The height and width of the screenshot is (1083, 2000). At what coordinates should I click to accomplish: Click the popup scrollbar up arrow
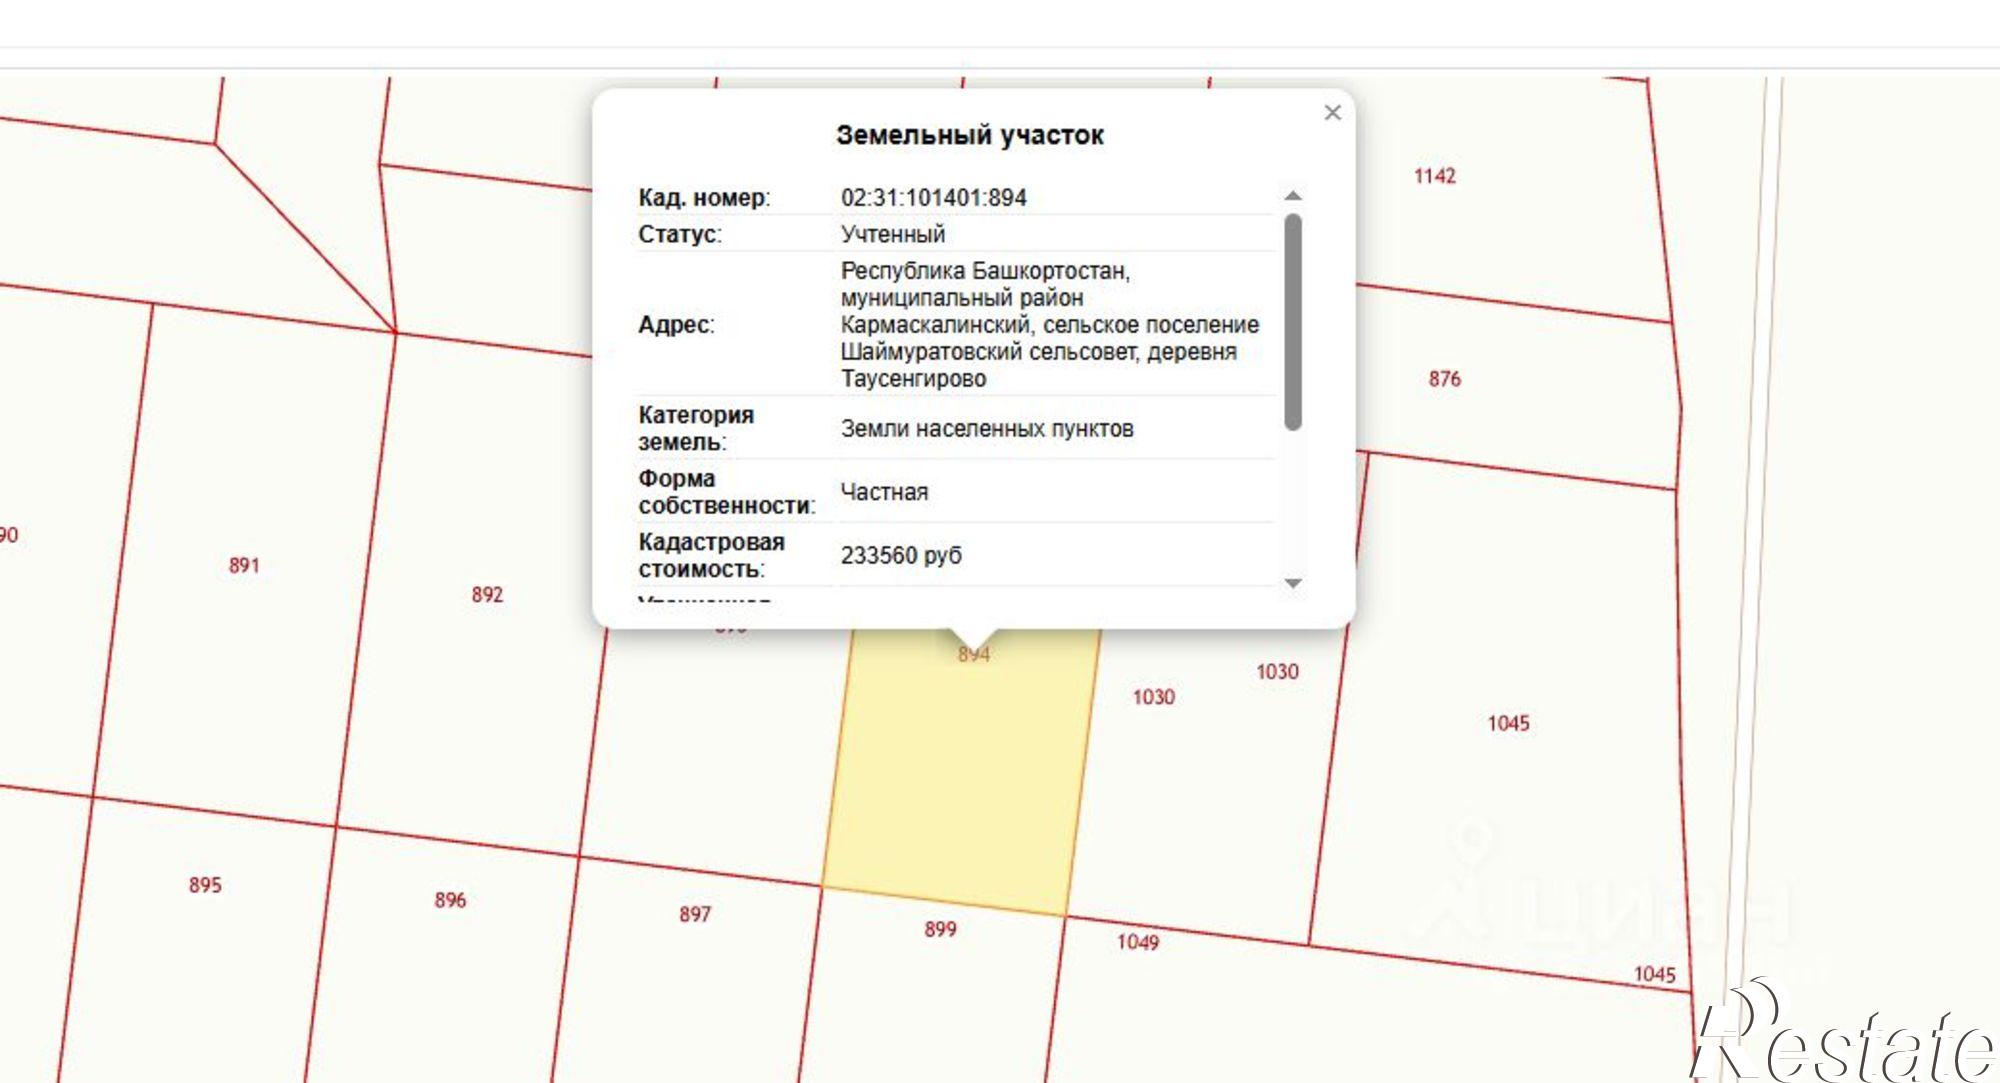pyautogui.click(x=1293, y=196)
